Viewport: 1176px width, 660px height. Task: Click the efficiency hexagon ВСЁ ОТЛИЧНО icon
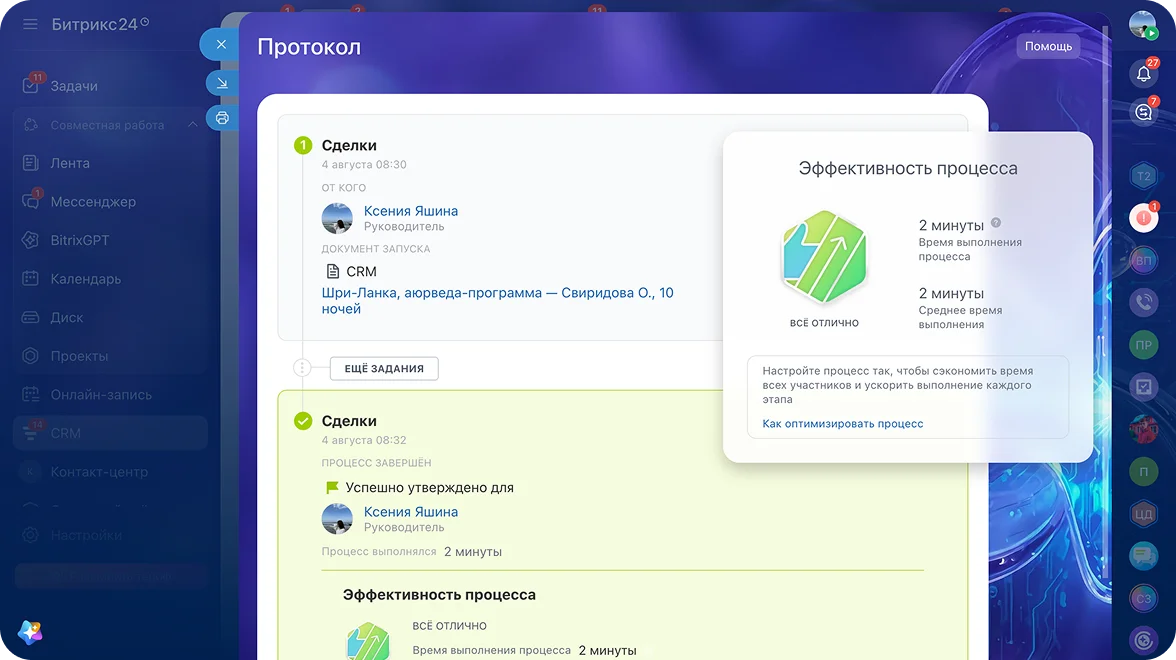824,257
